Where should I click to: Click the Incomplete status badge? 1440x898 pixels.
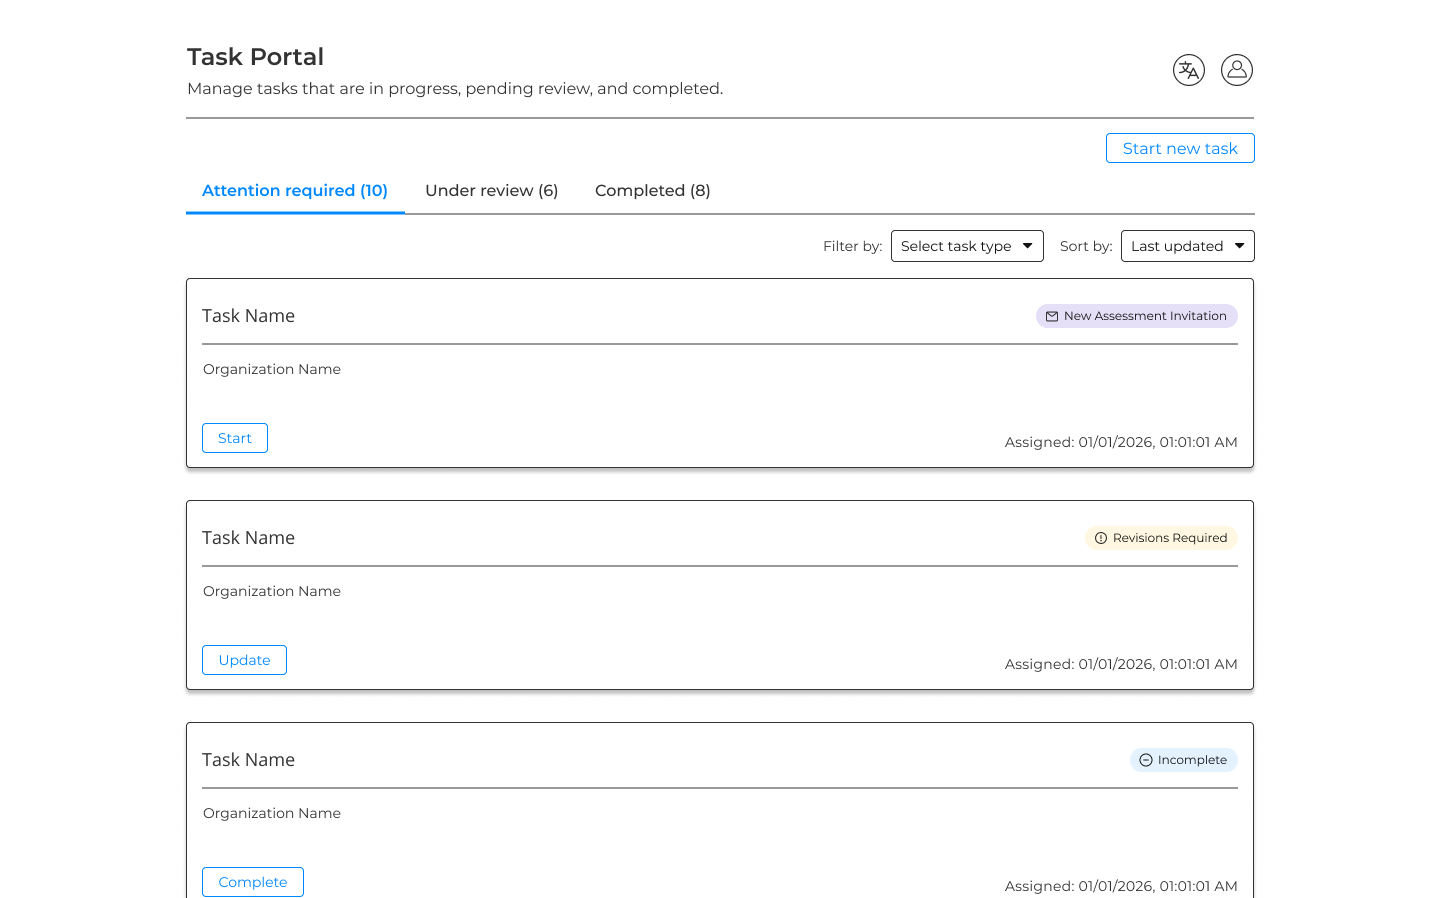(1183, 760)
